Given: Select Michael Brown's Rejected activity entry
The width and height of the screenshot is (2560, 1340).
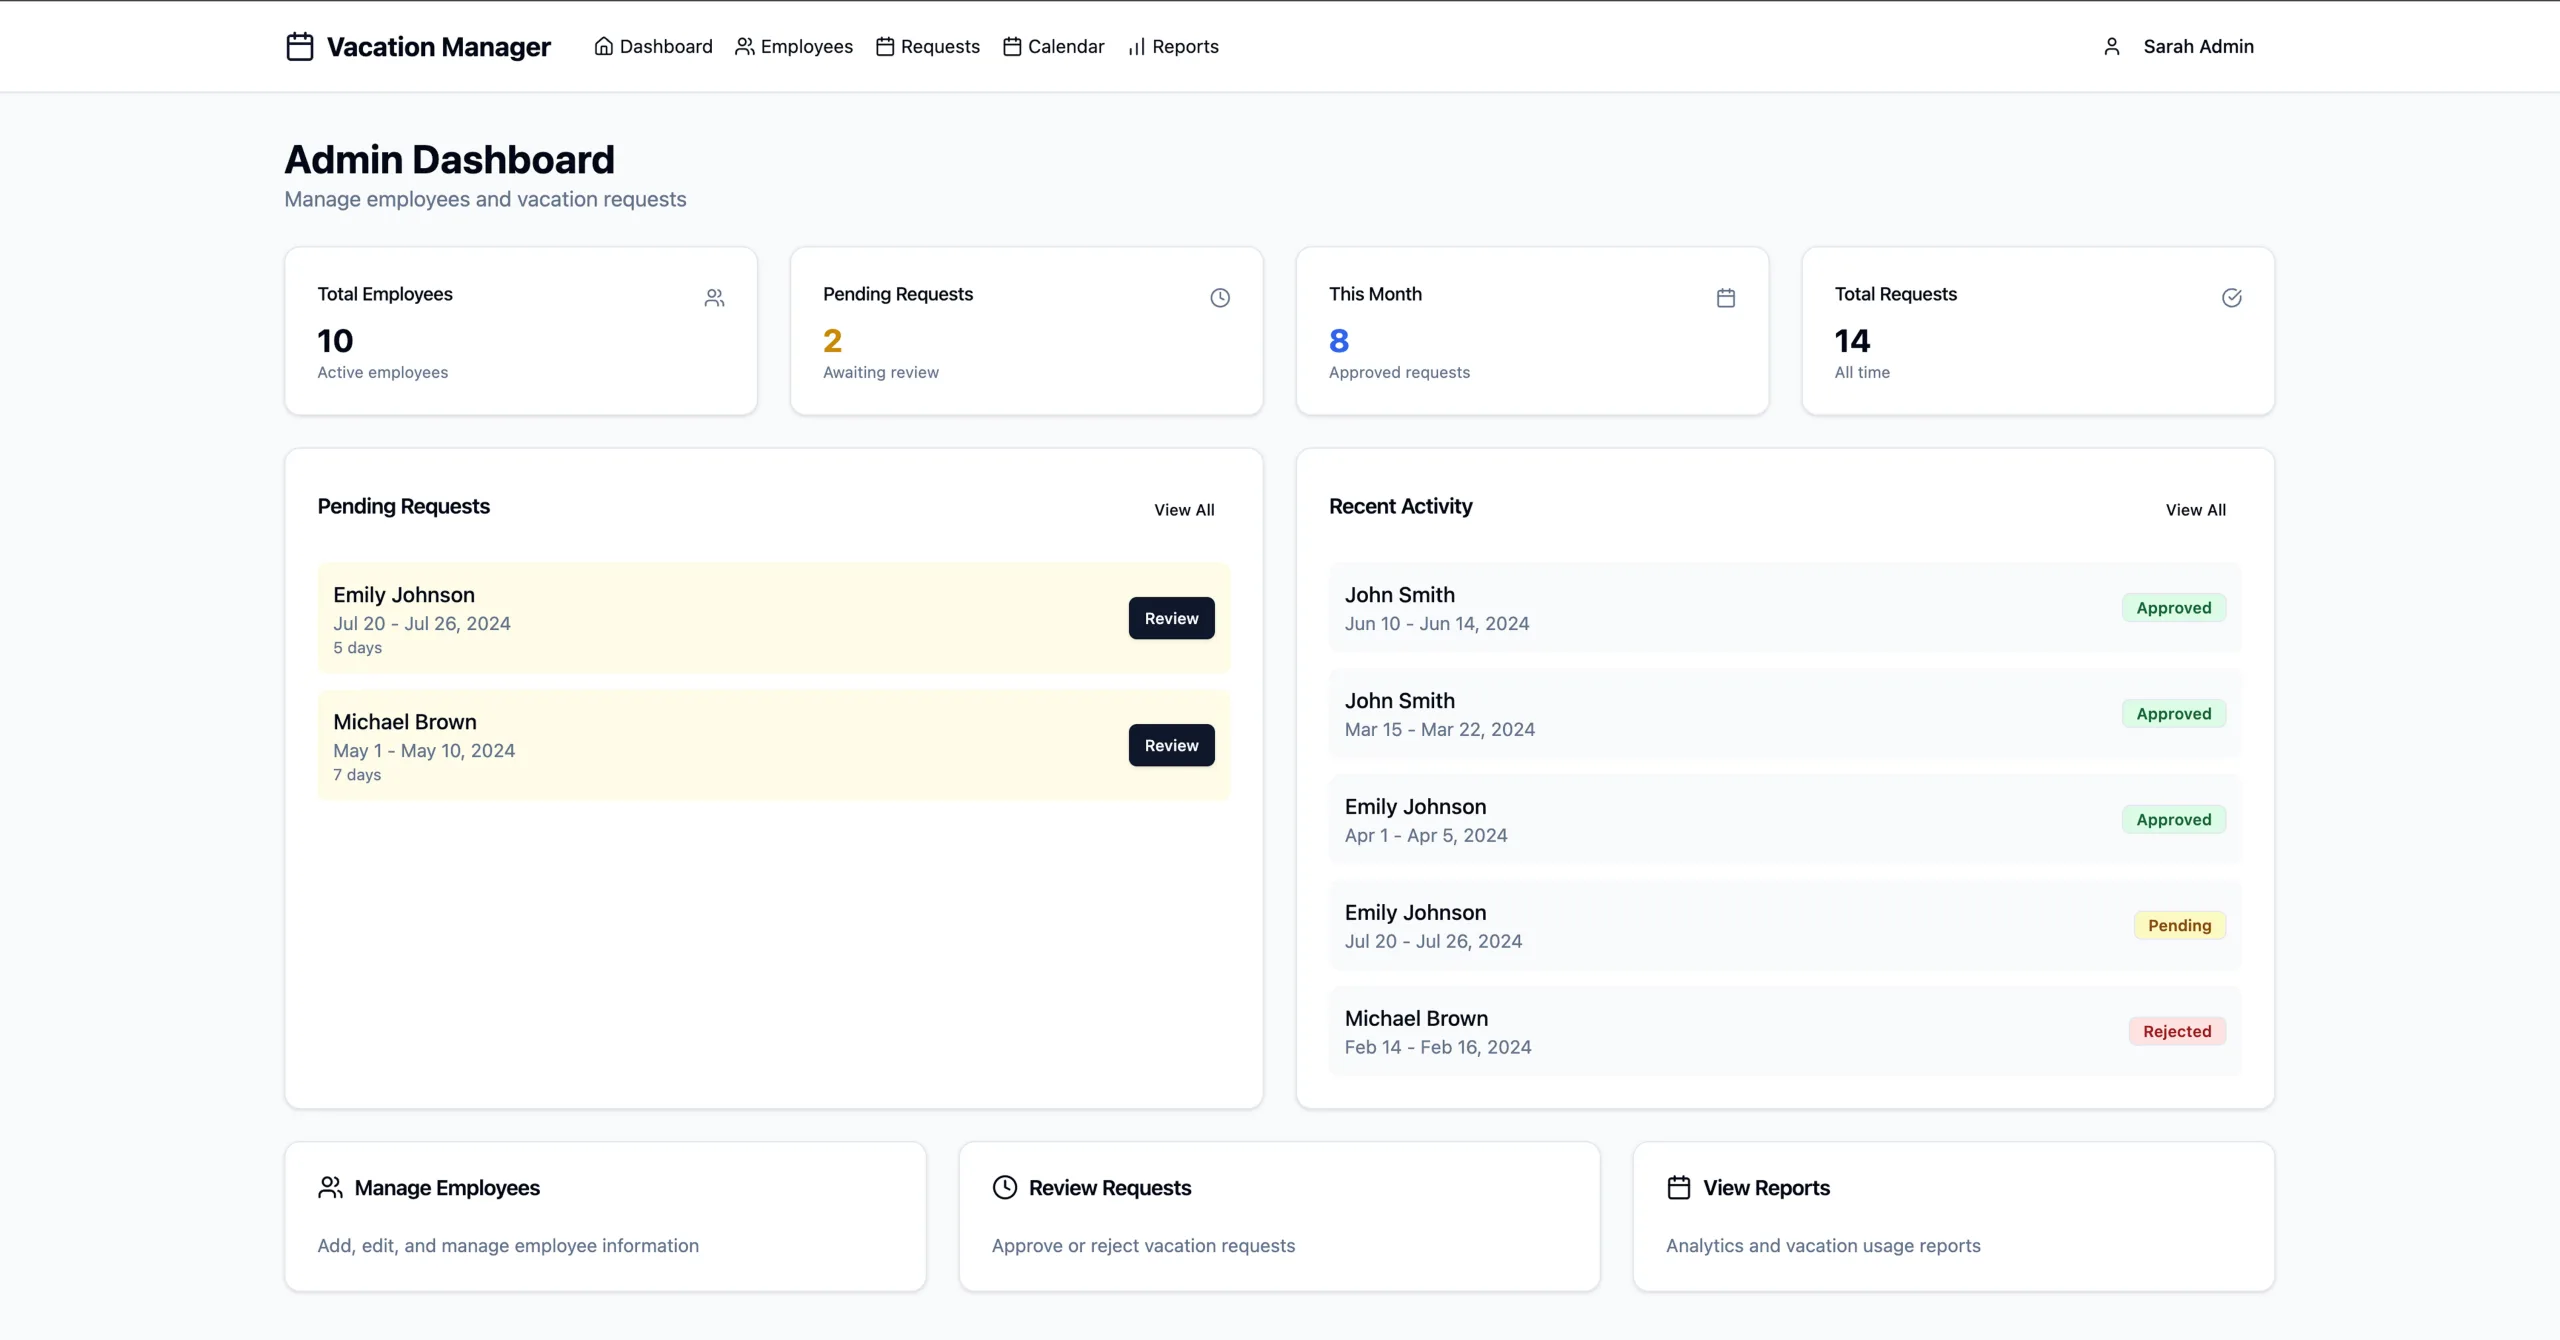Looking at the screenshot, I should [x=1784, y=1031].
